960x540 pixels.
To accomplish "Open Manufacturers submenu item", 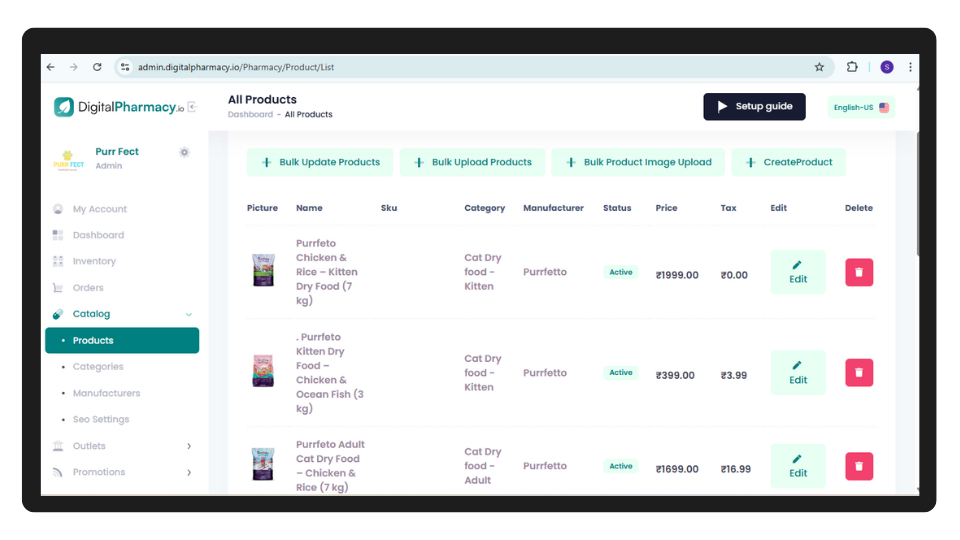I will click(106, 393).
